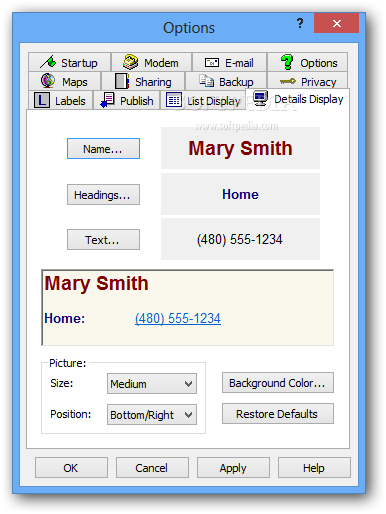Viewport: 386px width, 514px height.
Task: Go to the E-mail tab
Action: (229, 62)
